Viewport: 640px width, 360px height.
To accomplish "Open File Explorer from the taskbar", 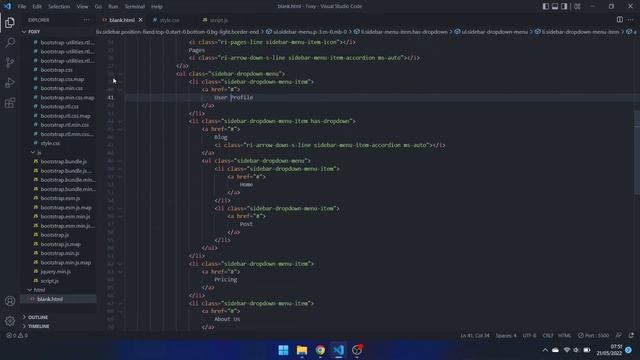I will pyautogui.click(x=302, y=350).
